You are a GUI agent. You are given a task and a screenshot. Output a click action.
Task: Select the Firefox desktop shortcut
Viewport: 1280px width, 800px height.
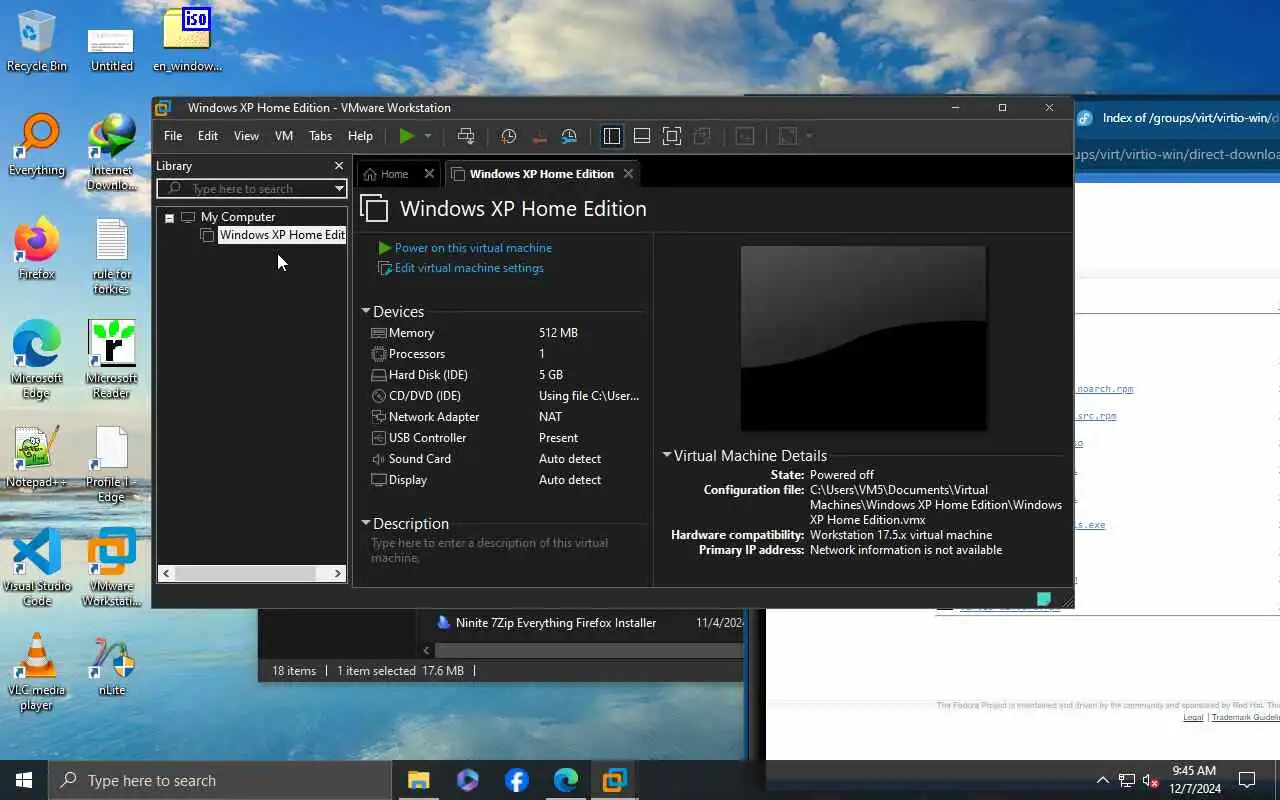pos(37,250)
